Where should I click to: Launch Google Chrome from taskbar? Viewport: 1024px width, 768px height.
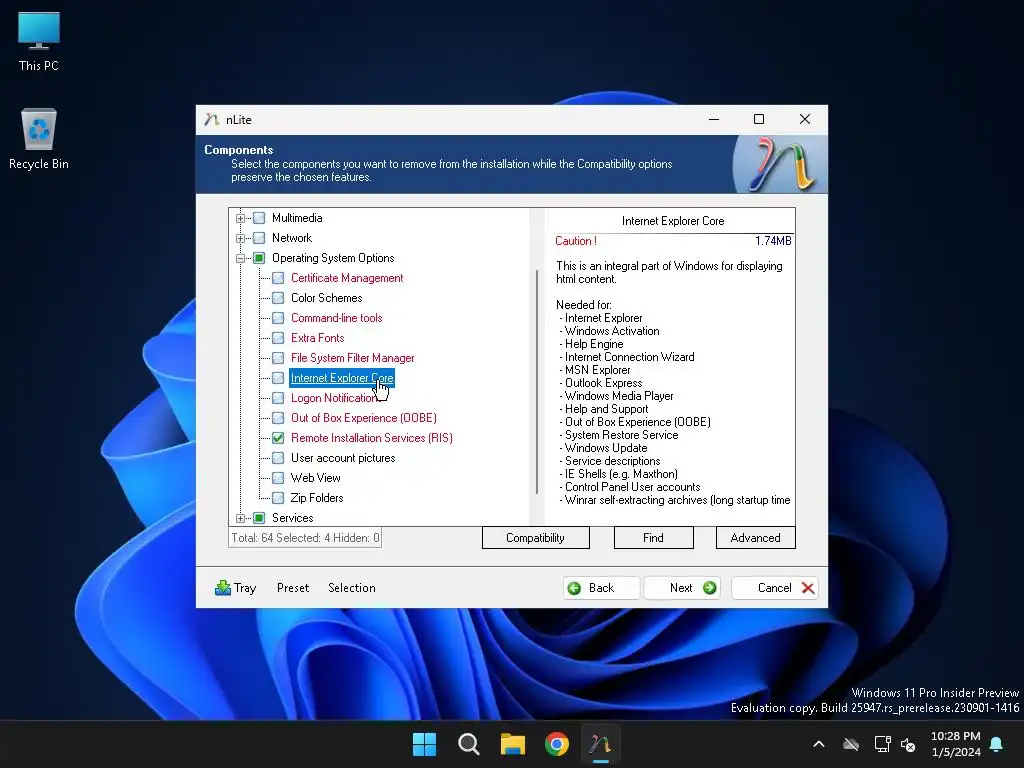557,744
